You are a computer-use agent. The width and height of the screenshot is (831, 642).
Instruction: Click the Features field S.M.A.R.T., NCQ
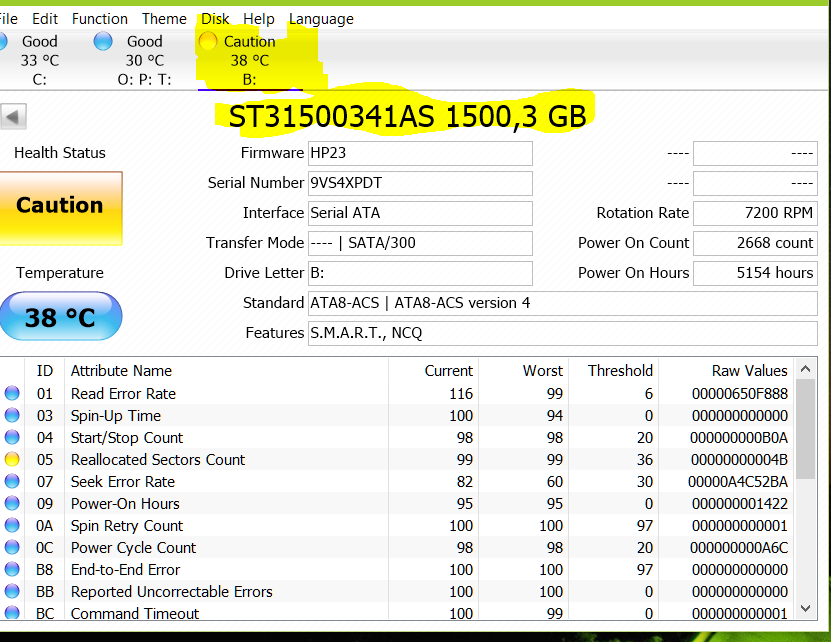point(563,333)
